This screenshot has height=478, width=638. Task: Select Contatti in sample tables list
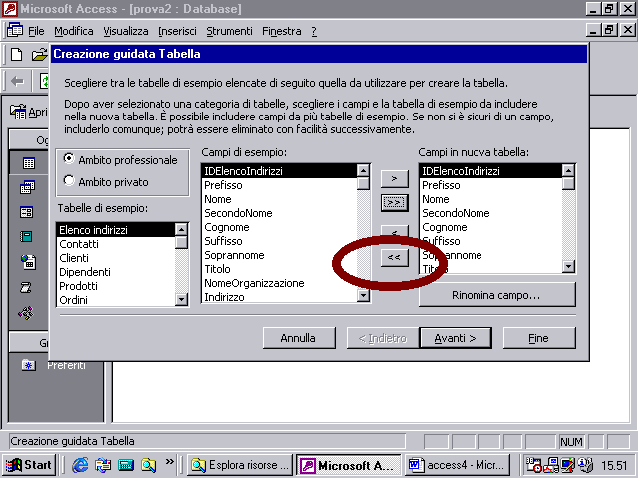116,244
